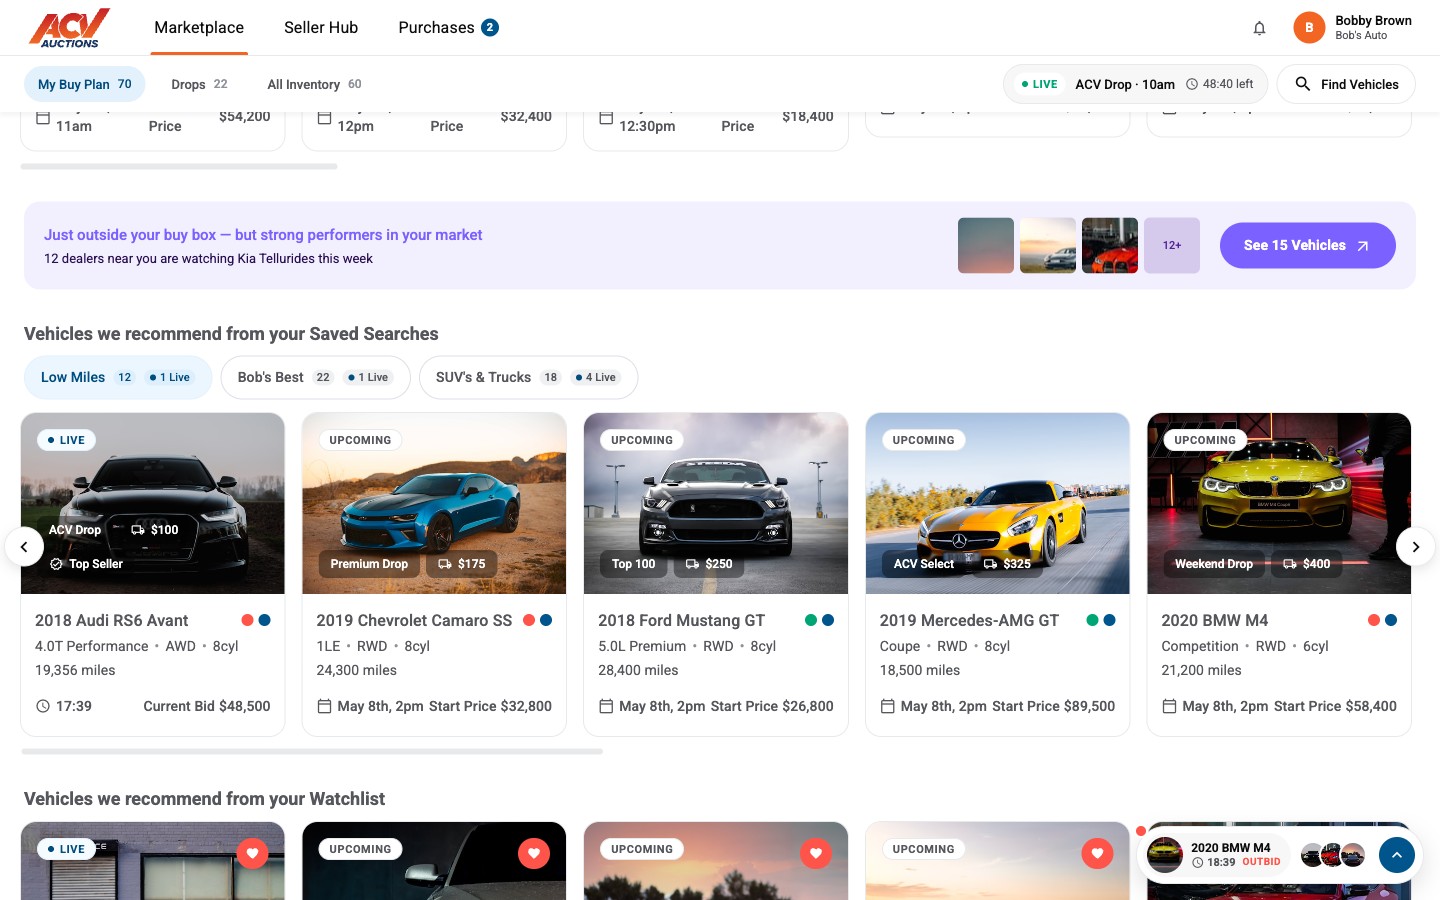Click the 19,356 miles text
The width and height of the screenshot is (1440, 900).
(75, 670)
